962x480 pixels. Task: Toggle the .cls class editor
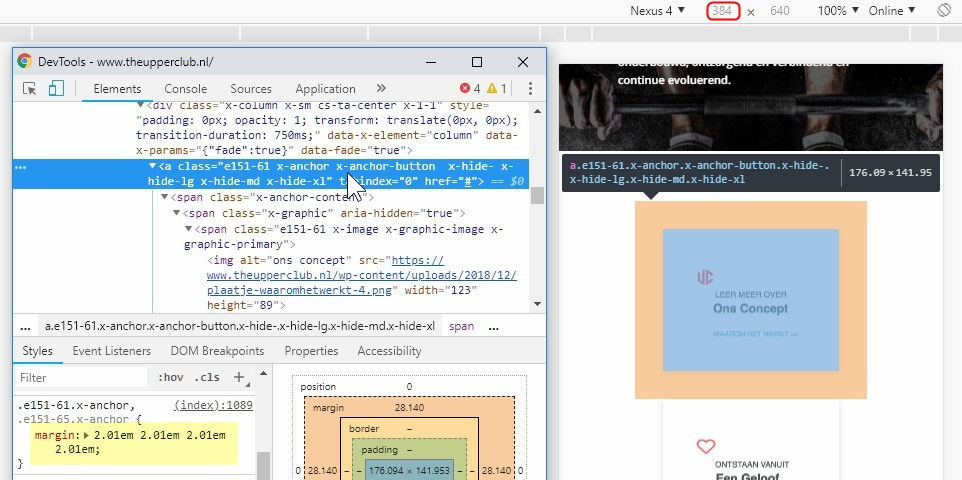pos(207,377)
